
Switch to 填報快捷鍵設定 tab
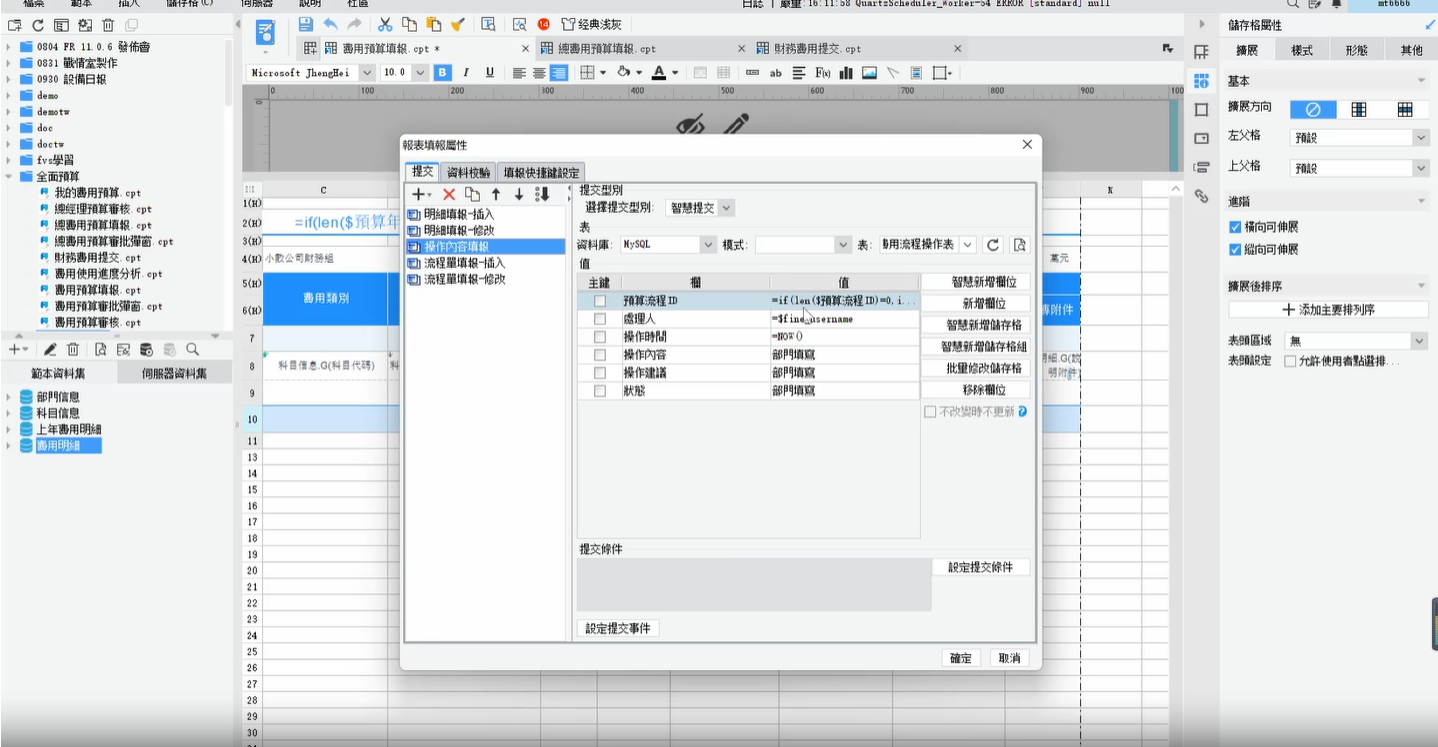click(541, 173)
